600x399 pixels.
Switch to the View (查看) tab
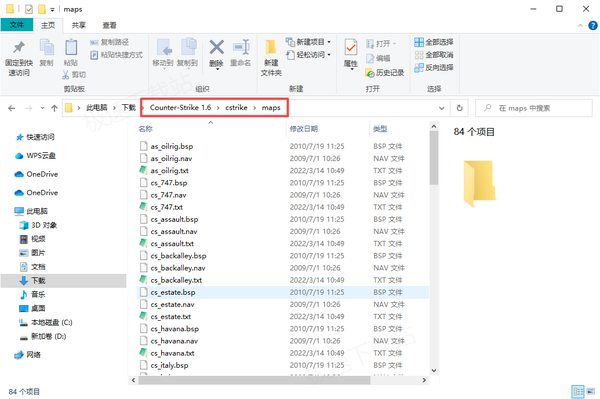tap(109, 25)
